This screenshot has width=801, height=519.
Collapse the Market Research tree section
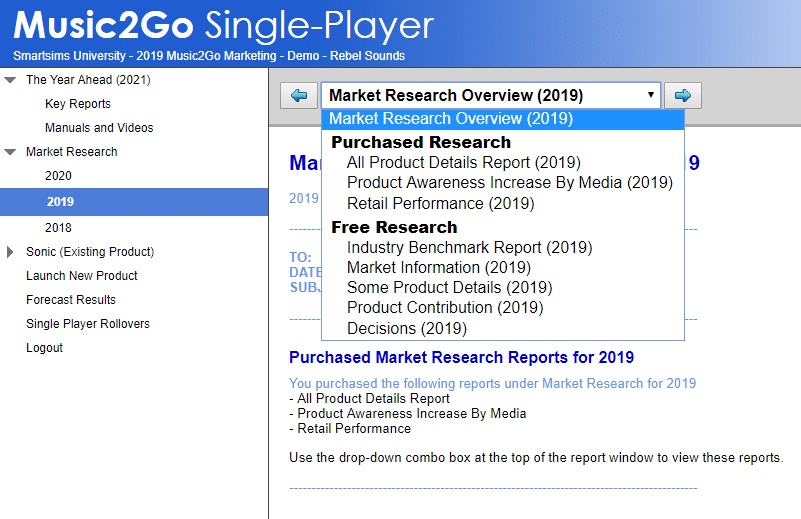coord(11,152)
